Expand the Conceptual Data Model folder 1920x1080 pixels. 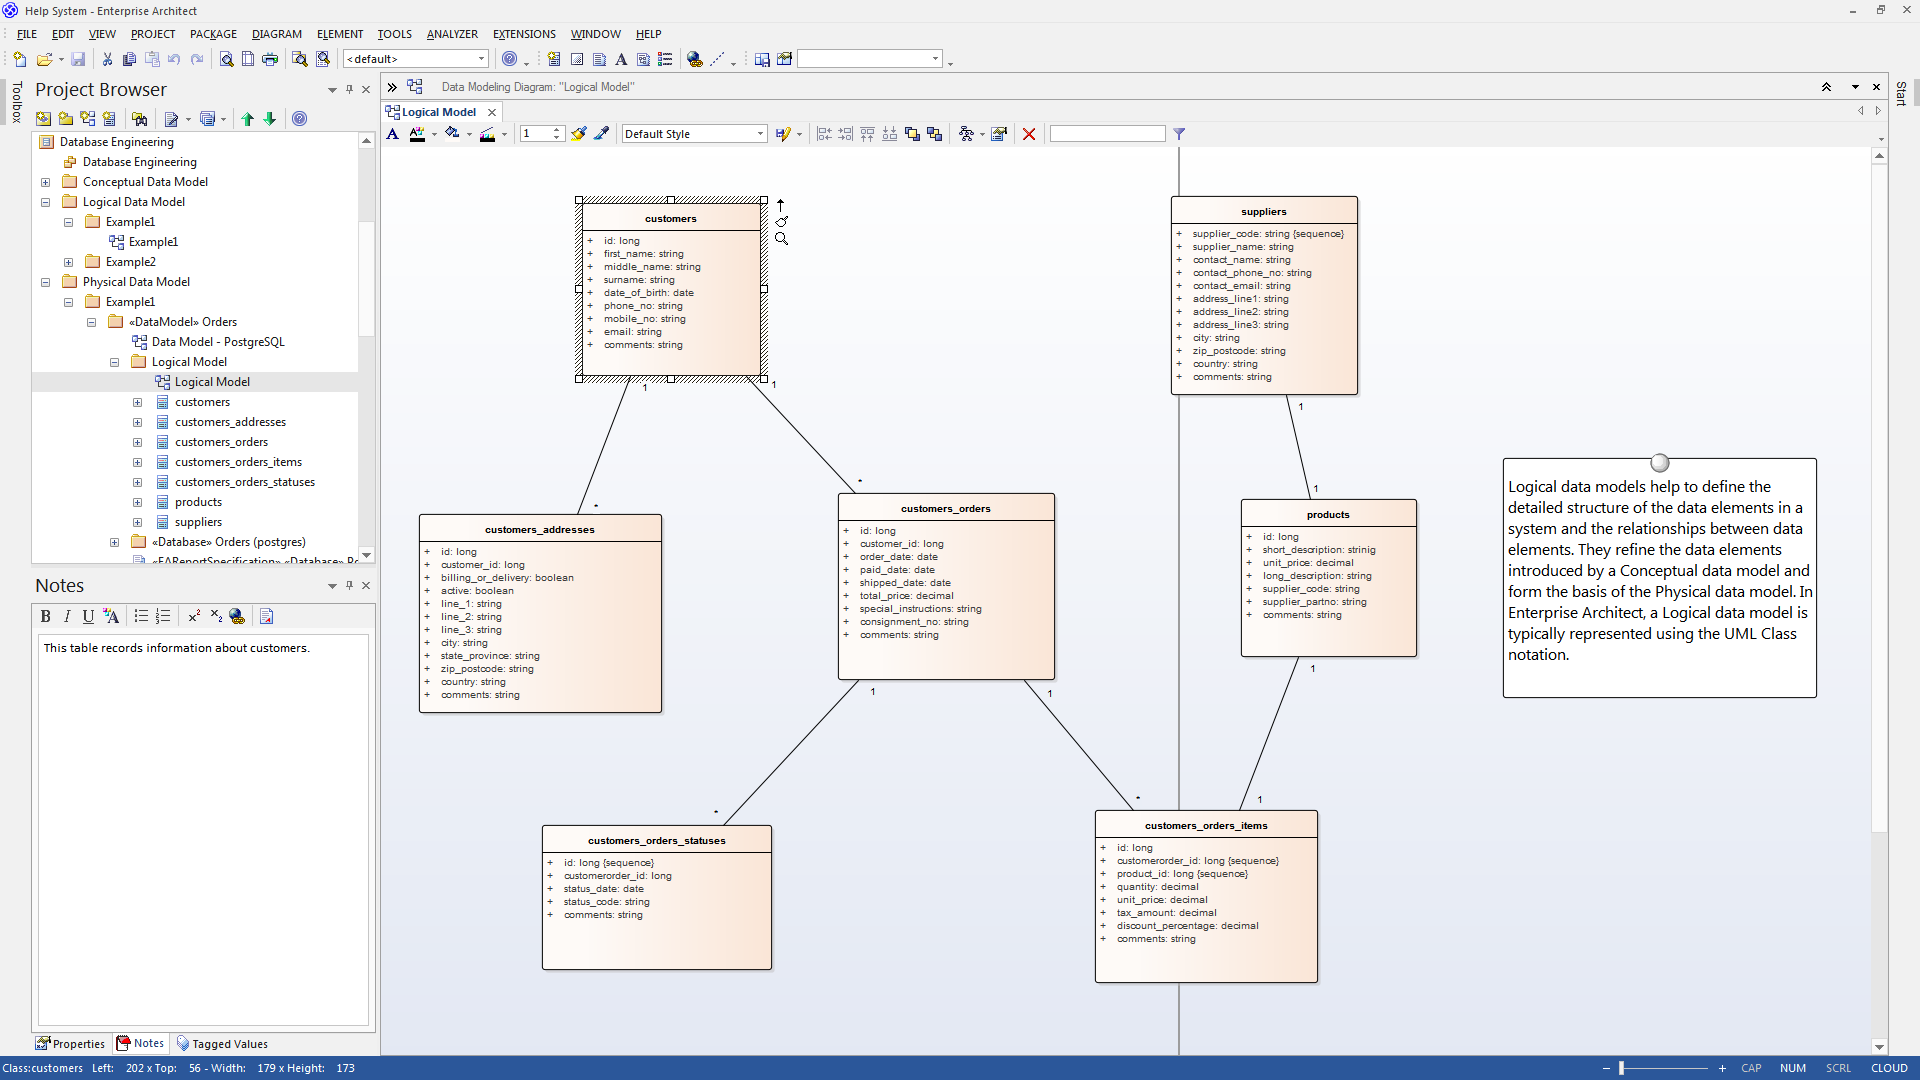coord(45,182)
